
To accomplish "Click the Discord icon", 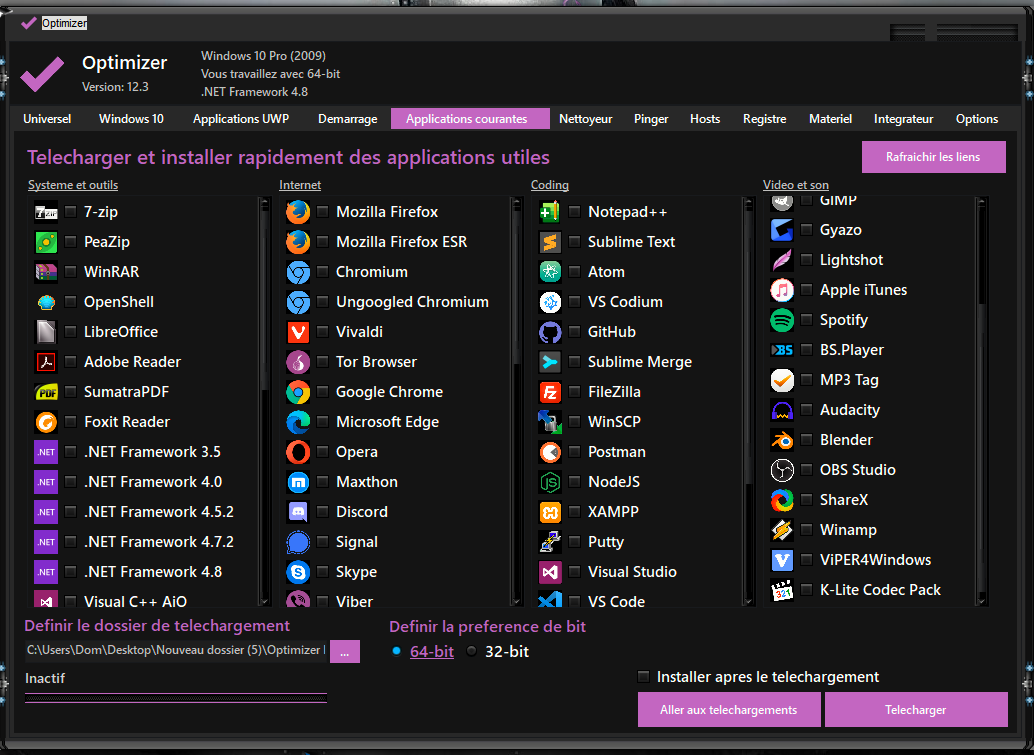I will pyautogui.click(x=298, y=512).
